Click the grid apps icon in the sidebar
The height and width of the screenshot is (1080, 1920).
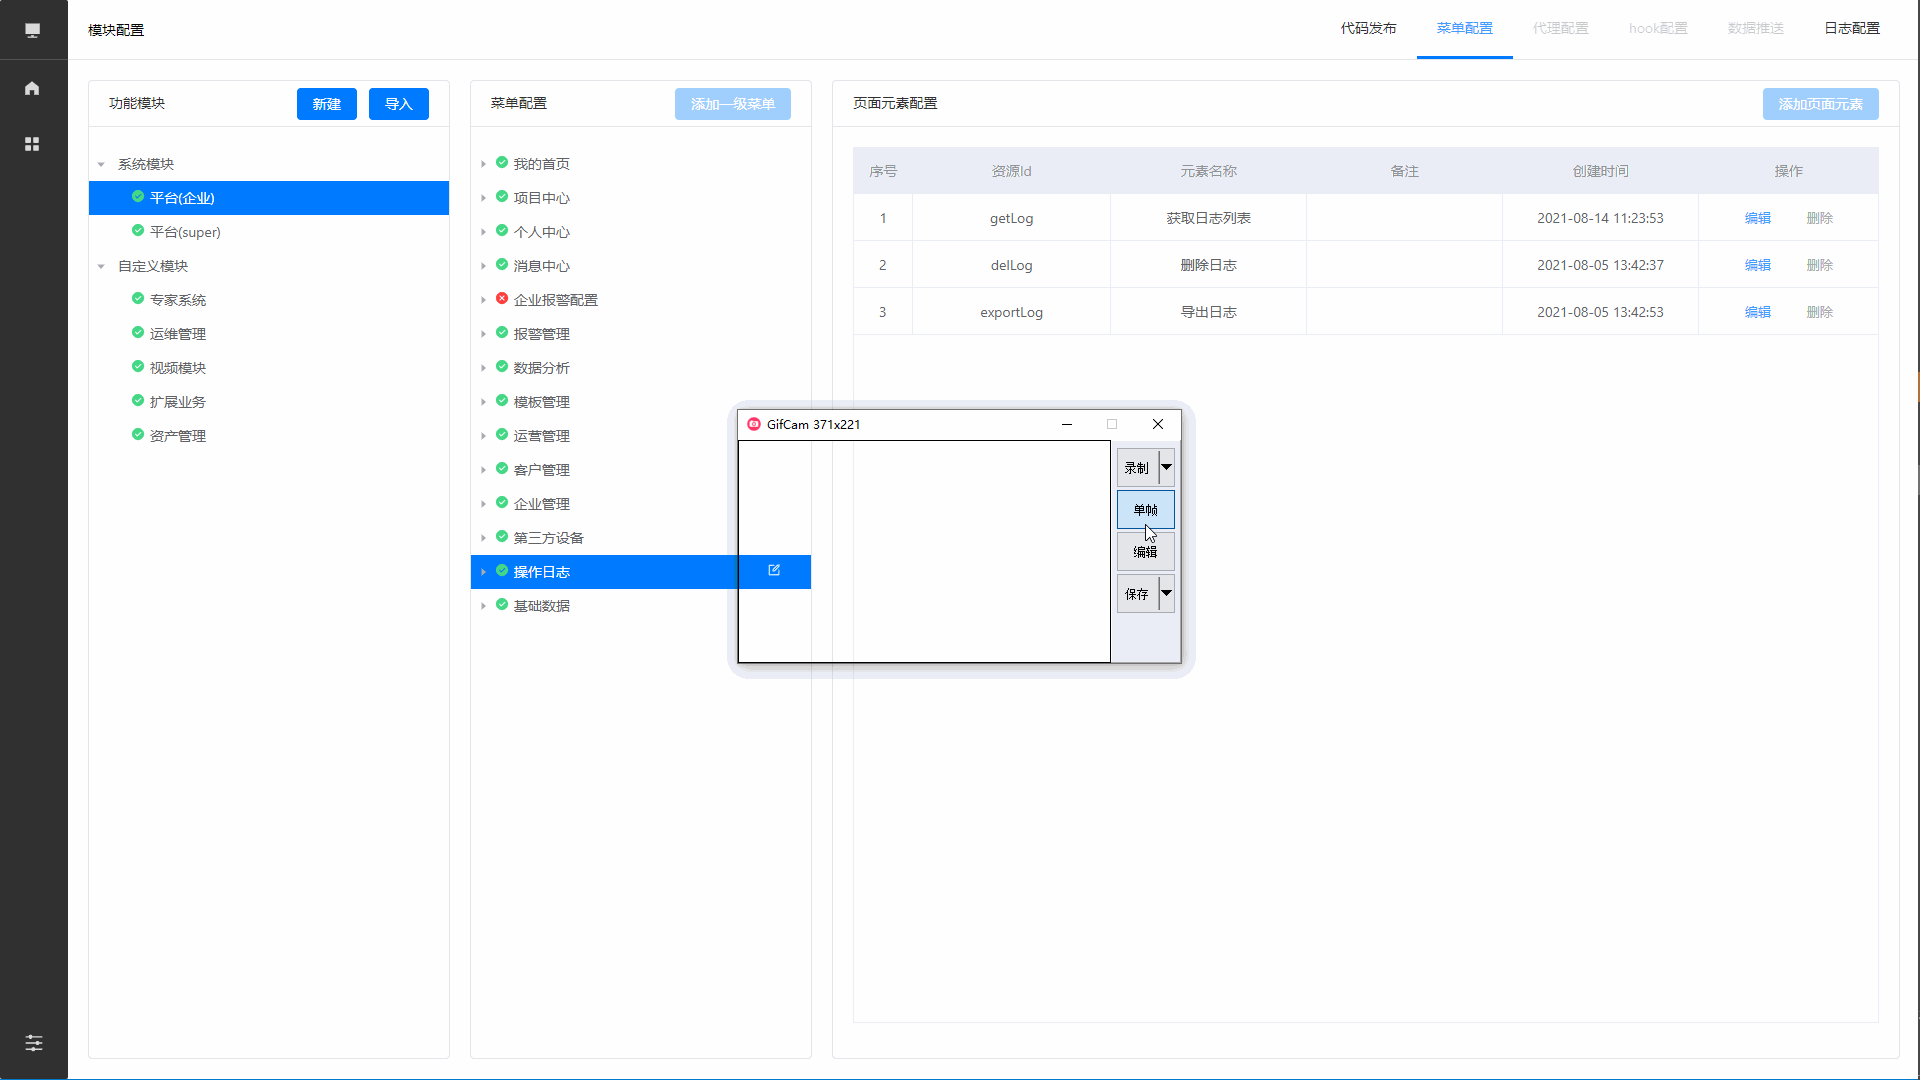point(32,144)
